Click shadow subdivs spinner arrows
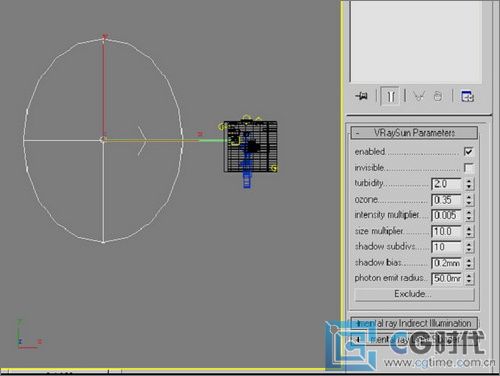The image size is (500, 376). coord(469,247)
